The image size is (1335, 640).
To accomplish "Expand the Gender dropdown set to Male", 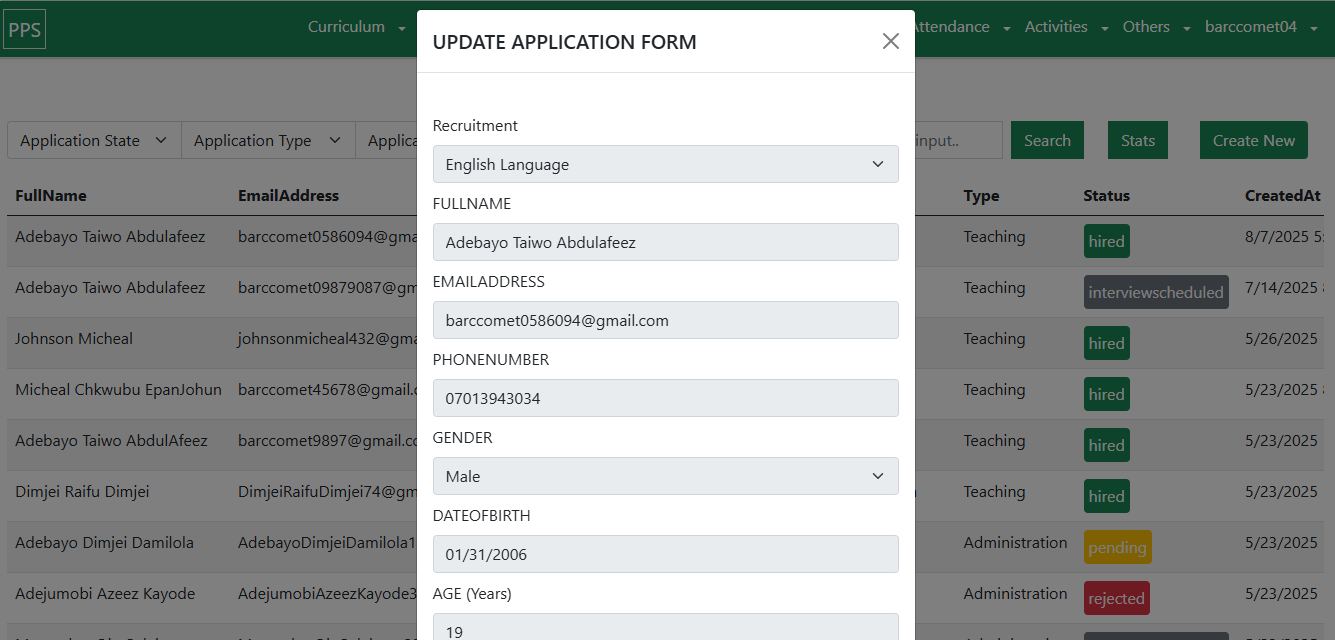I will [x=665, y=476].
